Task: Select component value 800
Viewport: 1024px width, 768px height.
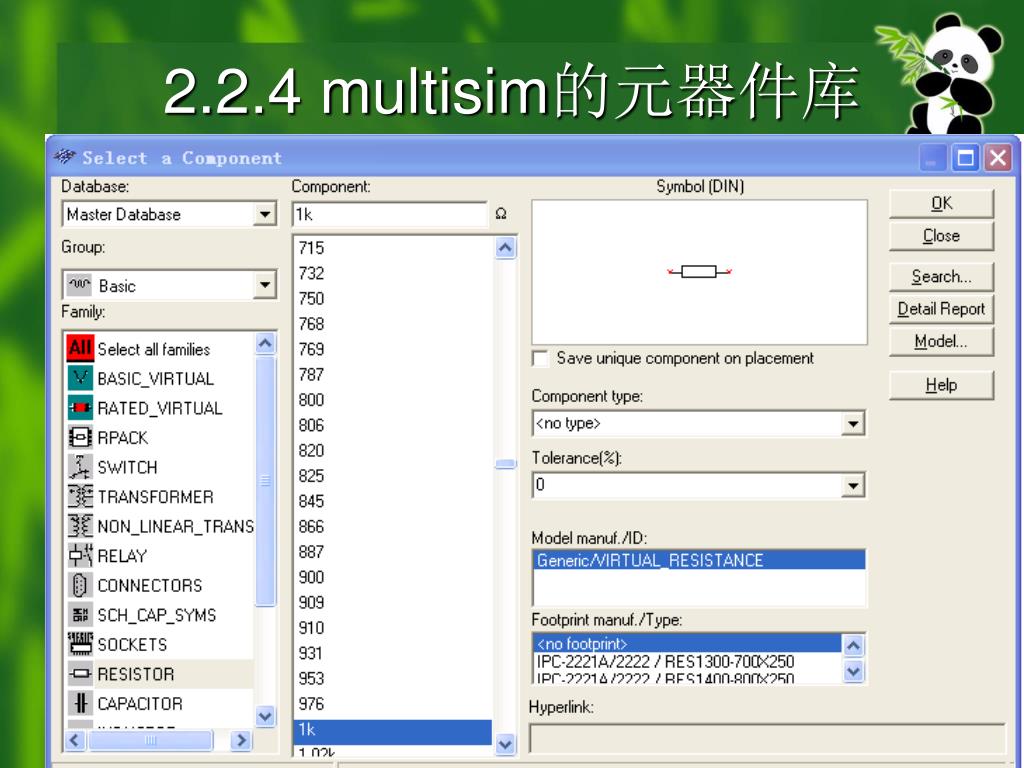Action: (x=392, y=400)
